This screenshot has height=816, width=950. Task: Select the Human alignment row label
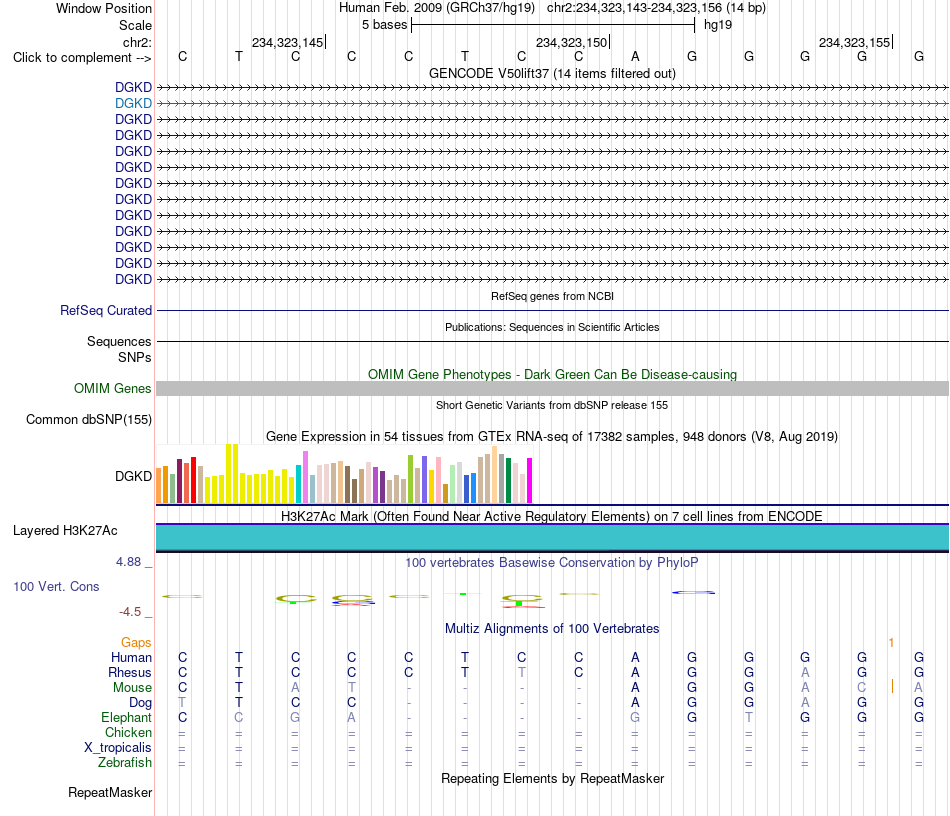(x=131, y=657)
